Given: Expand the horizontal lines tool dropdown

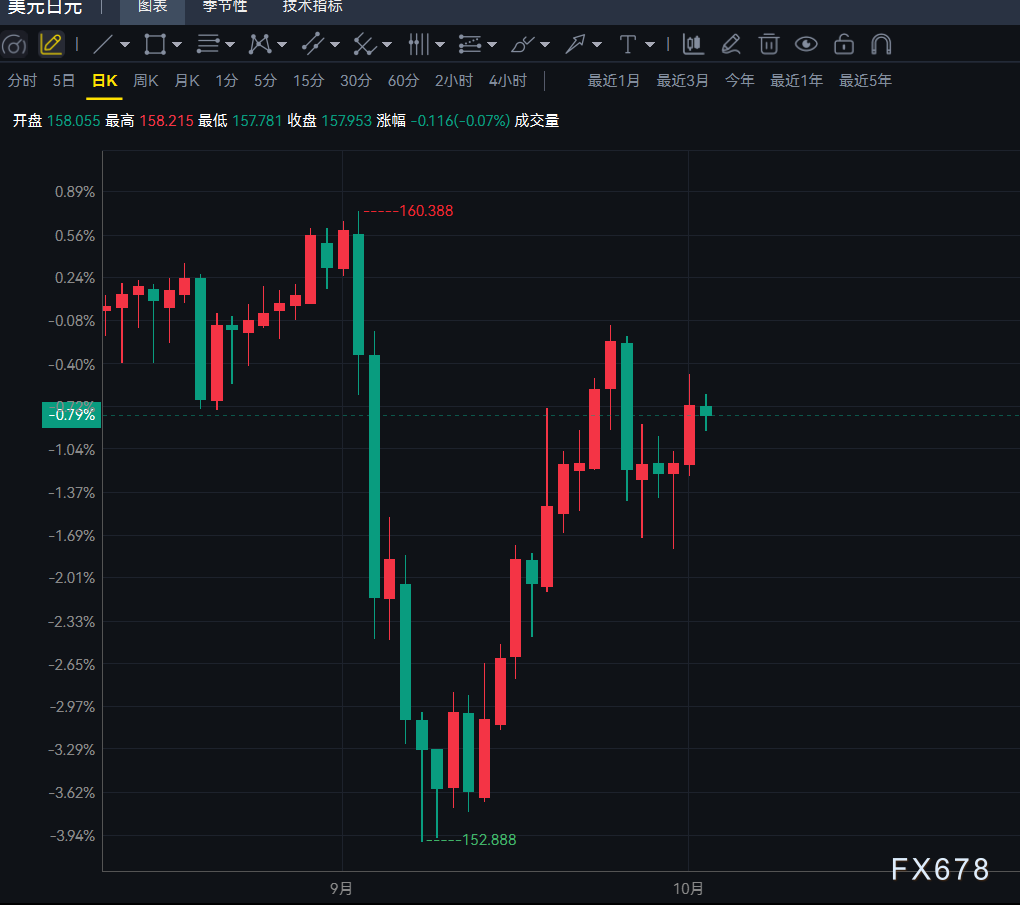Looking at the screenshot, I should point(230,45).
